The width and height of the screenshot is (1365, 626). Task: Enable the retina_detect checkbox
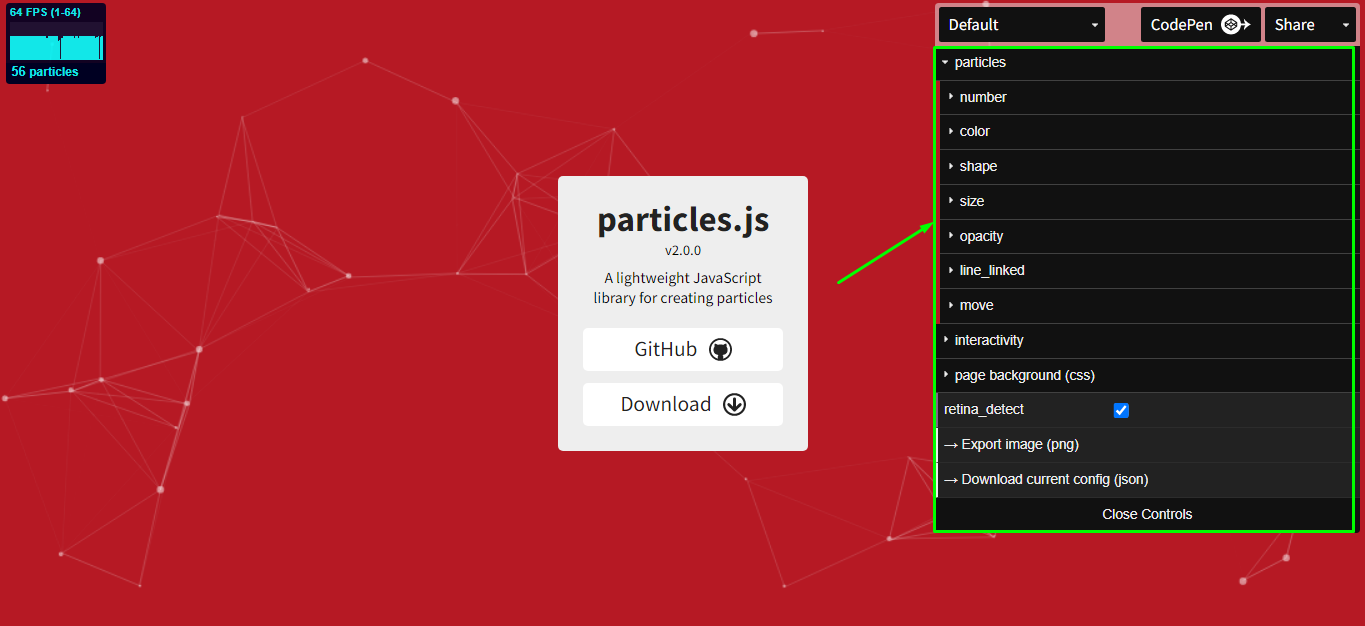coord(1121,410)
